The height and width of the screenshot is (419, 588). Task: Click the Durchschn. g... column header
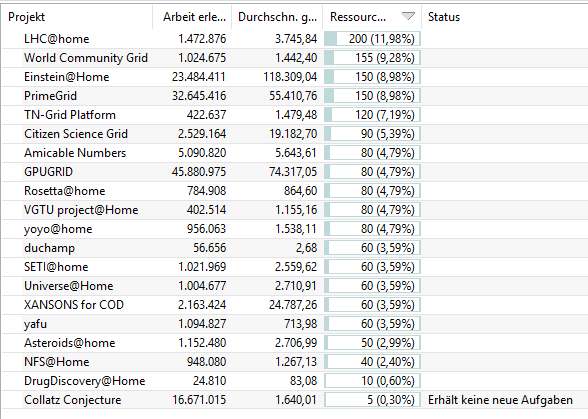tap(278, 17)
